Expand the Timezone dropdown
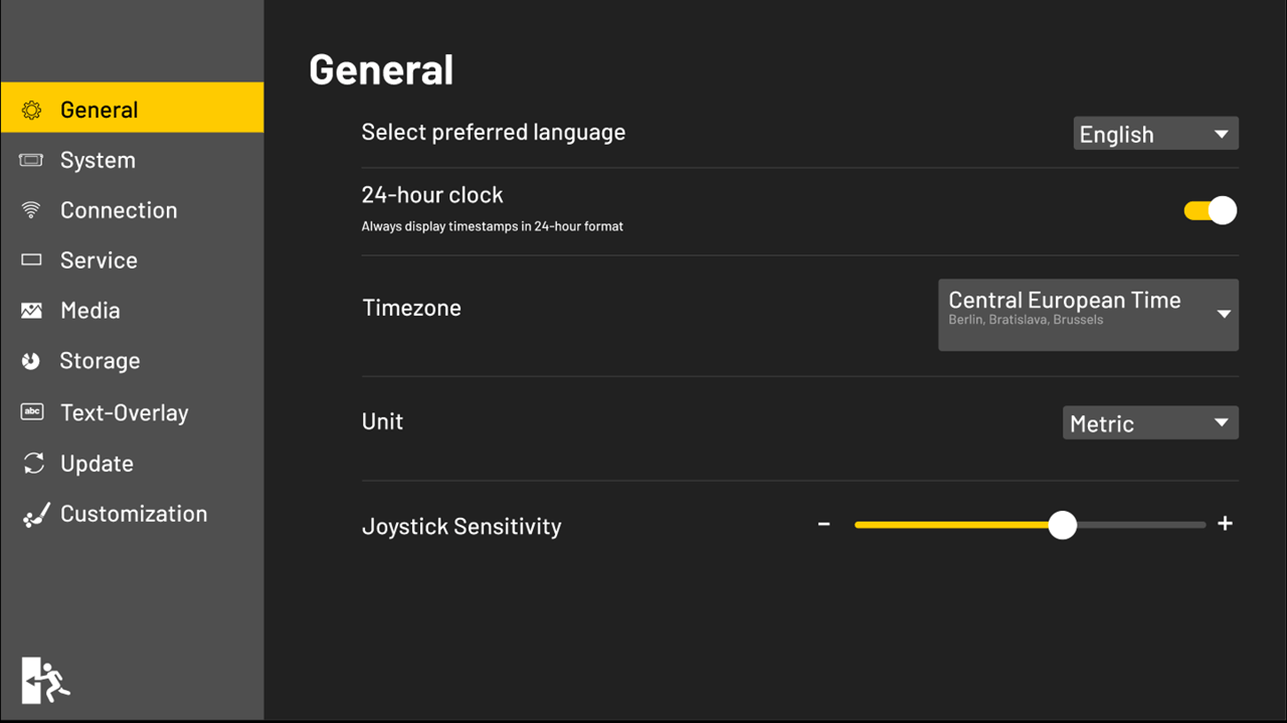Image resolution: width=1287 pixels, height=723 pixels. 1087,314
